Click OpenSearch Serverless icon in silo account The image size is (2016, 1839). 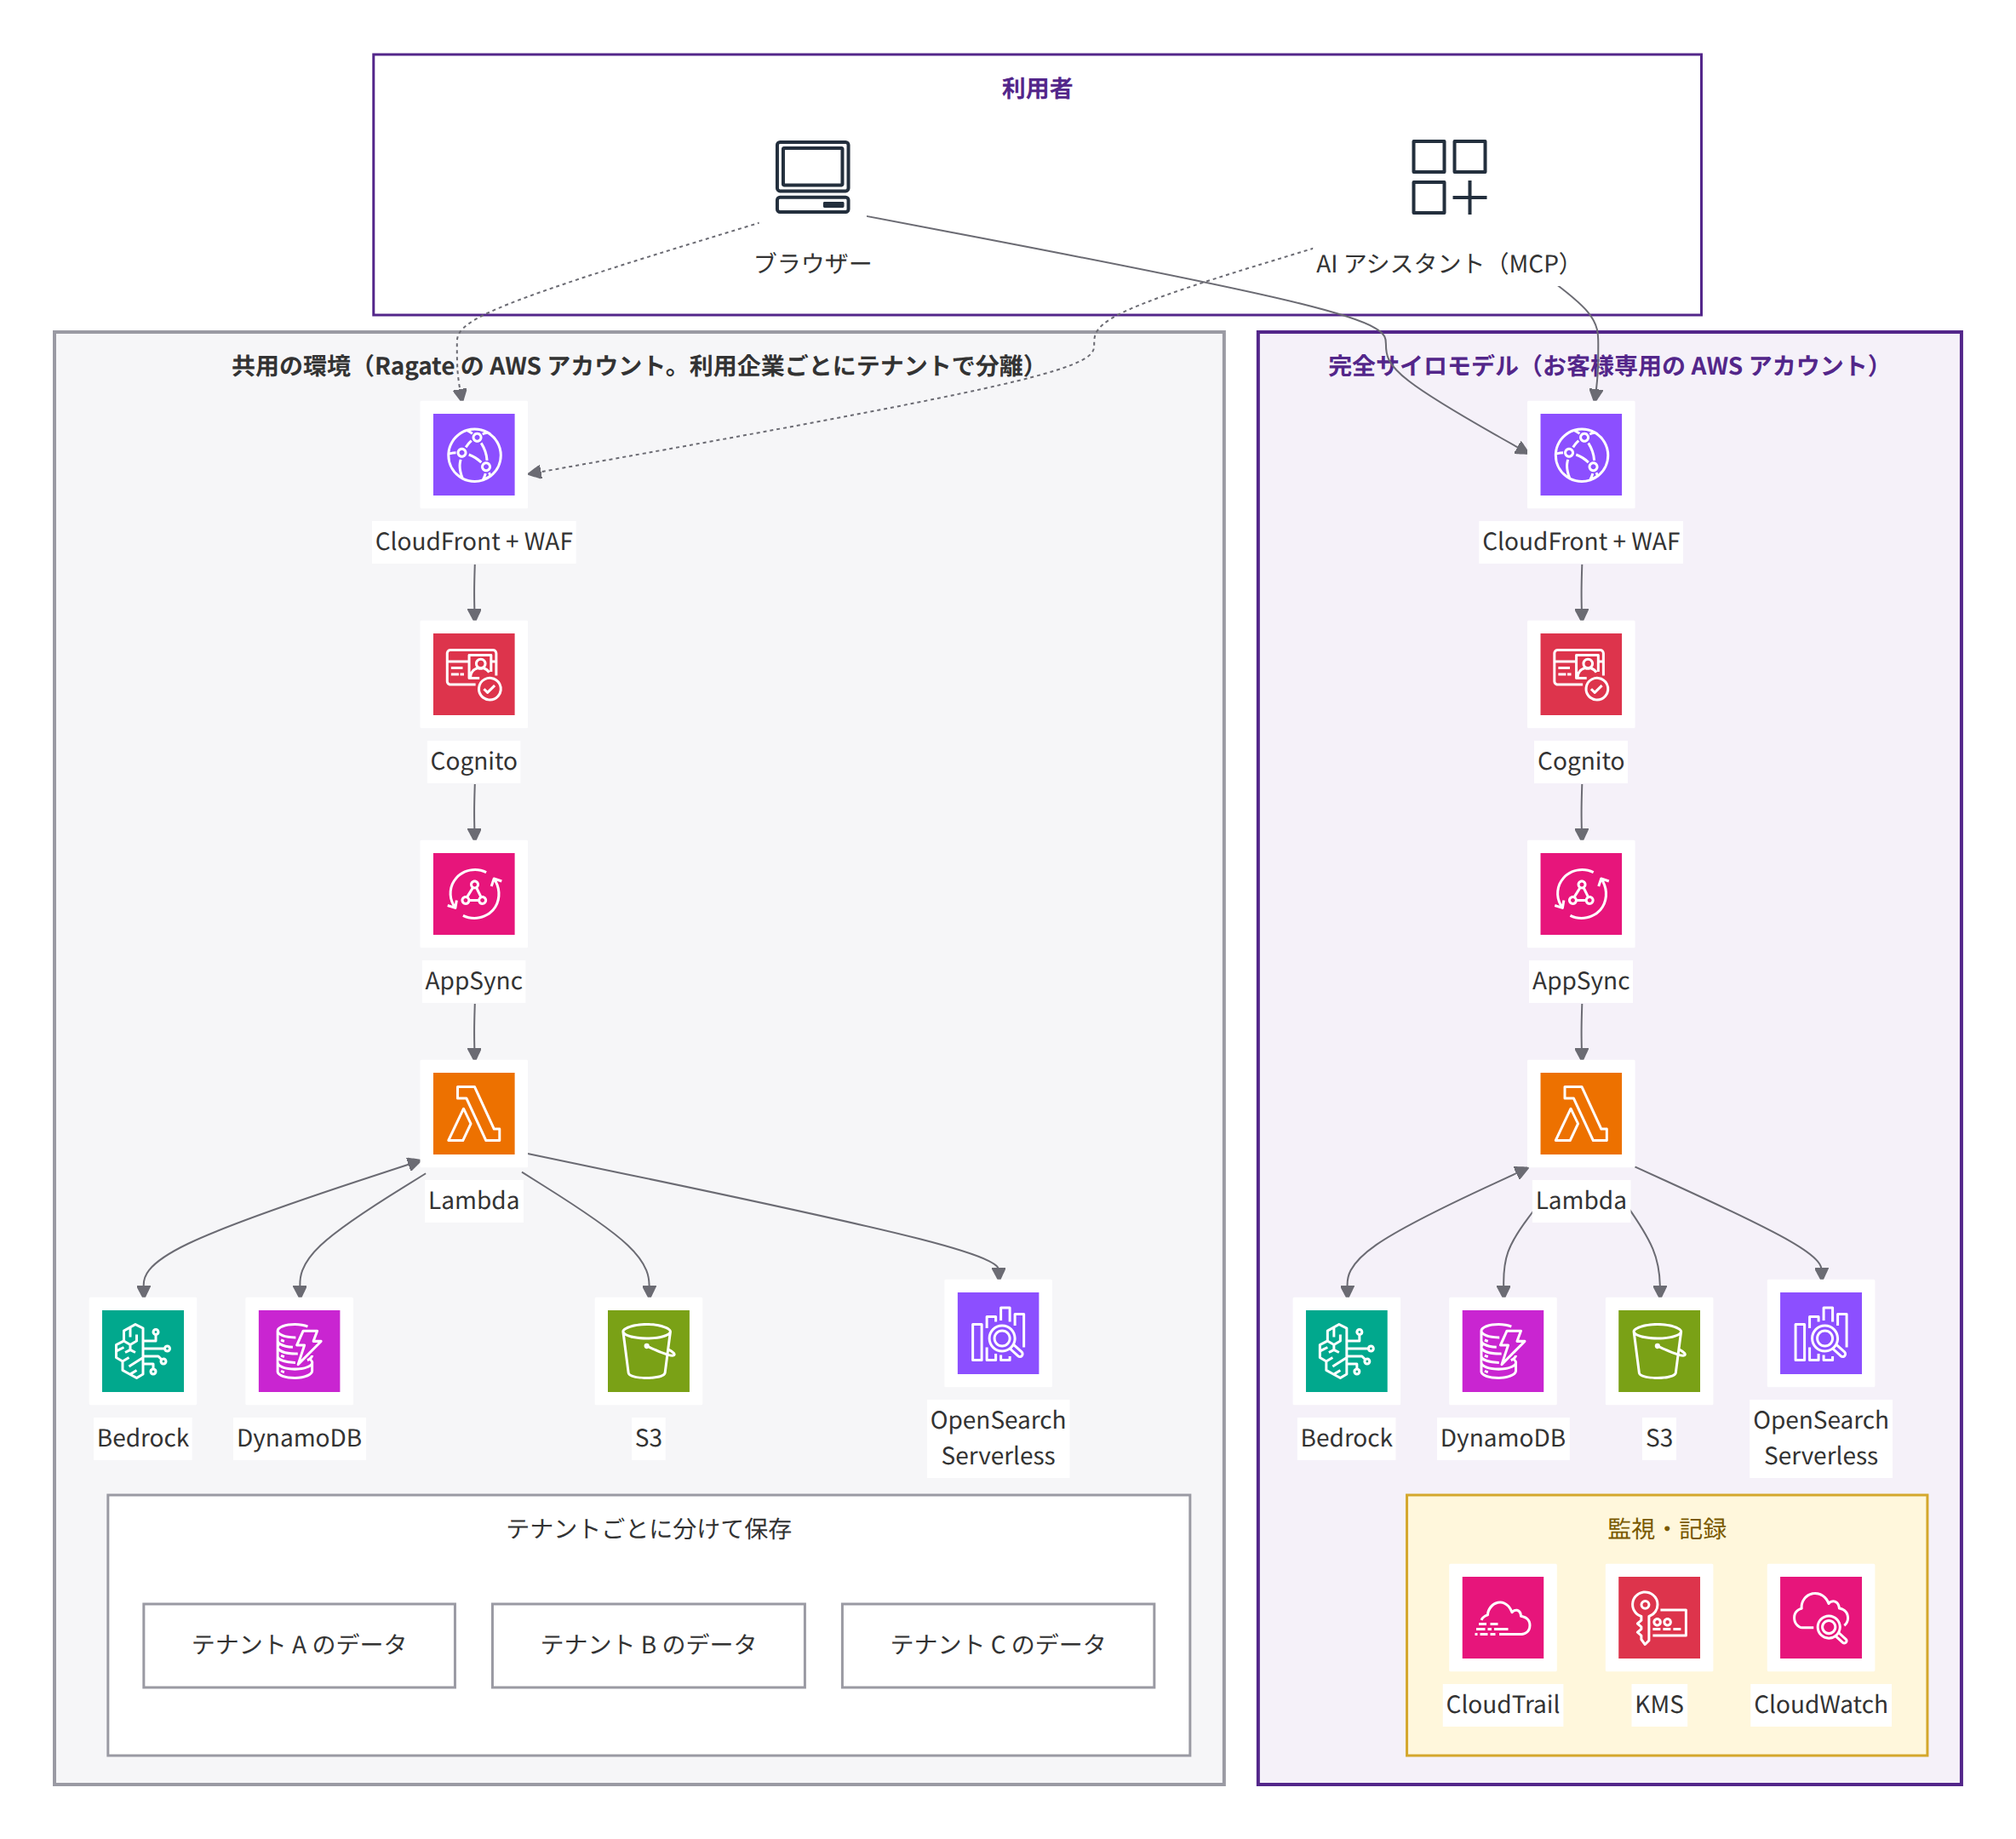coord(1820,1333)
